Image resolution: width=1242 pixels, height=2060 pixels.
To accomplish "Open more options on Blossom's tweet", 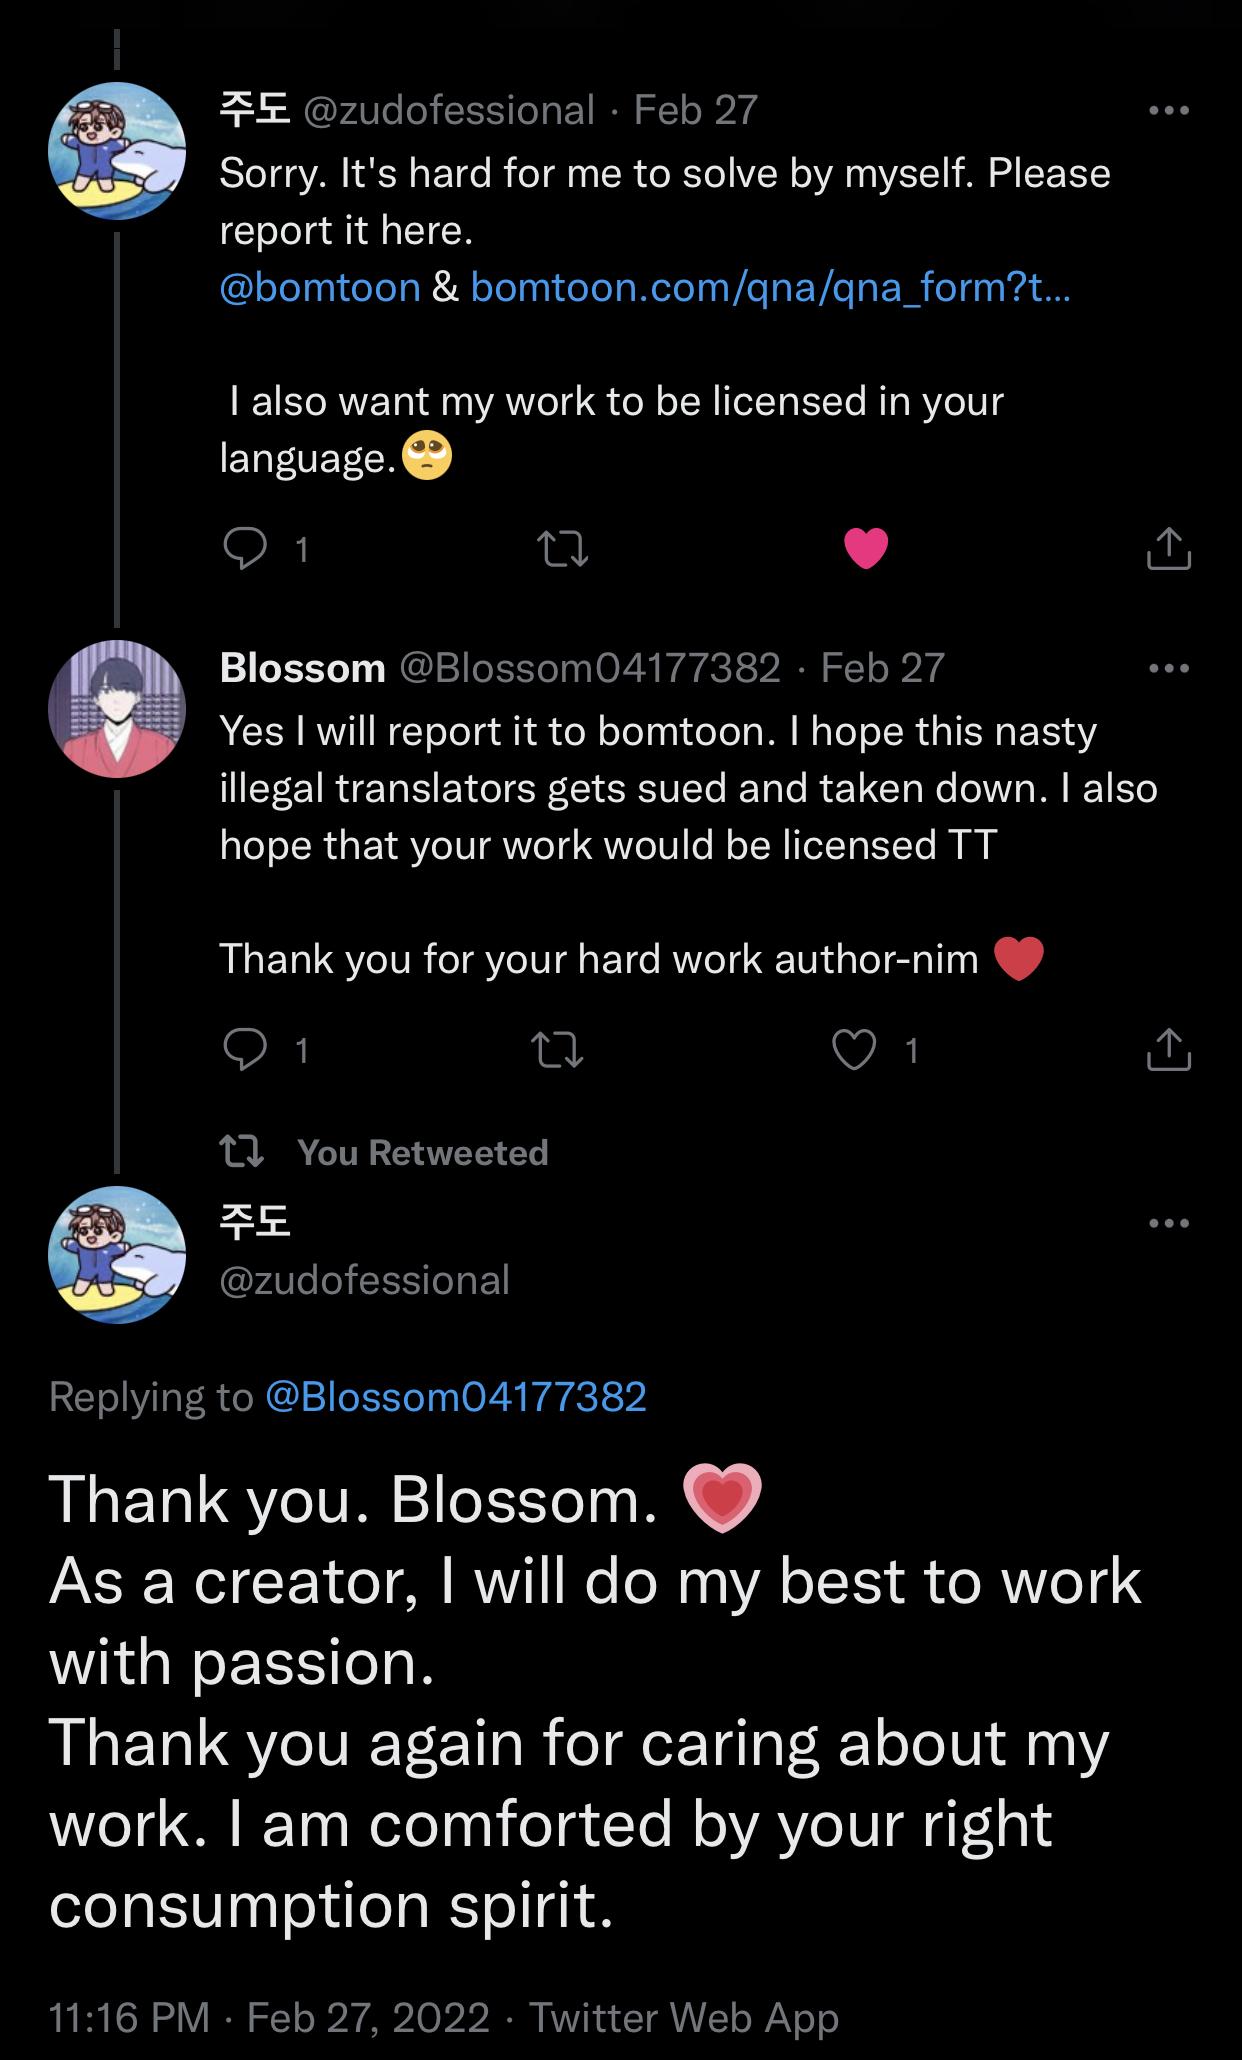I will click(x=1168, y=668).
